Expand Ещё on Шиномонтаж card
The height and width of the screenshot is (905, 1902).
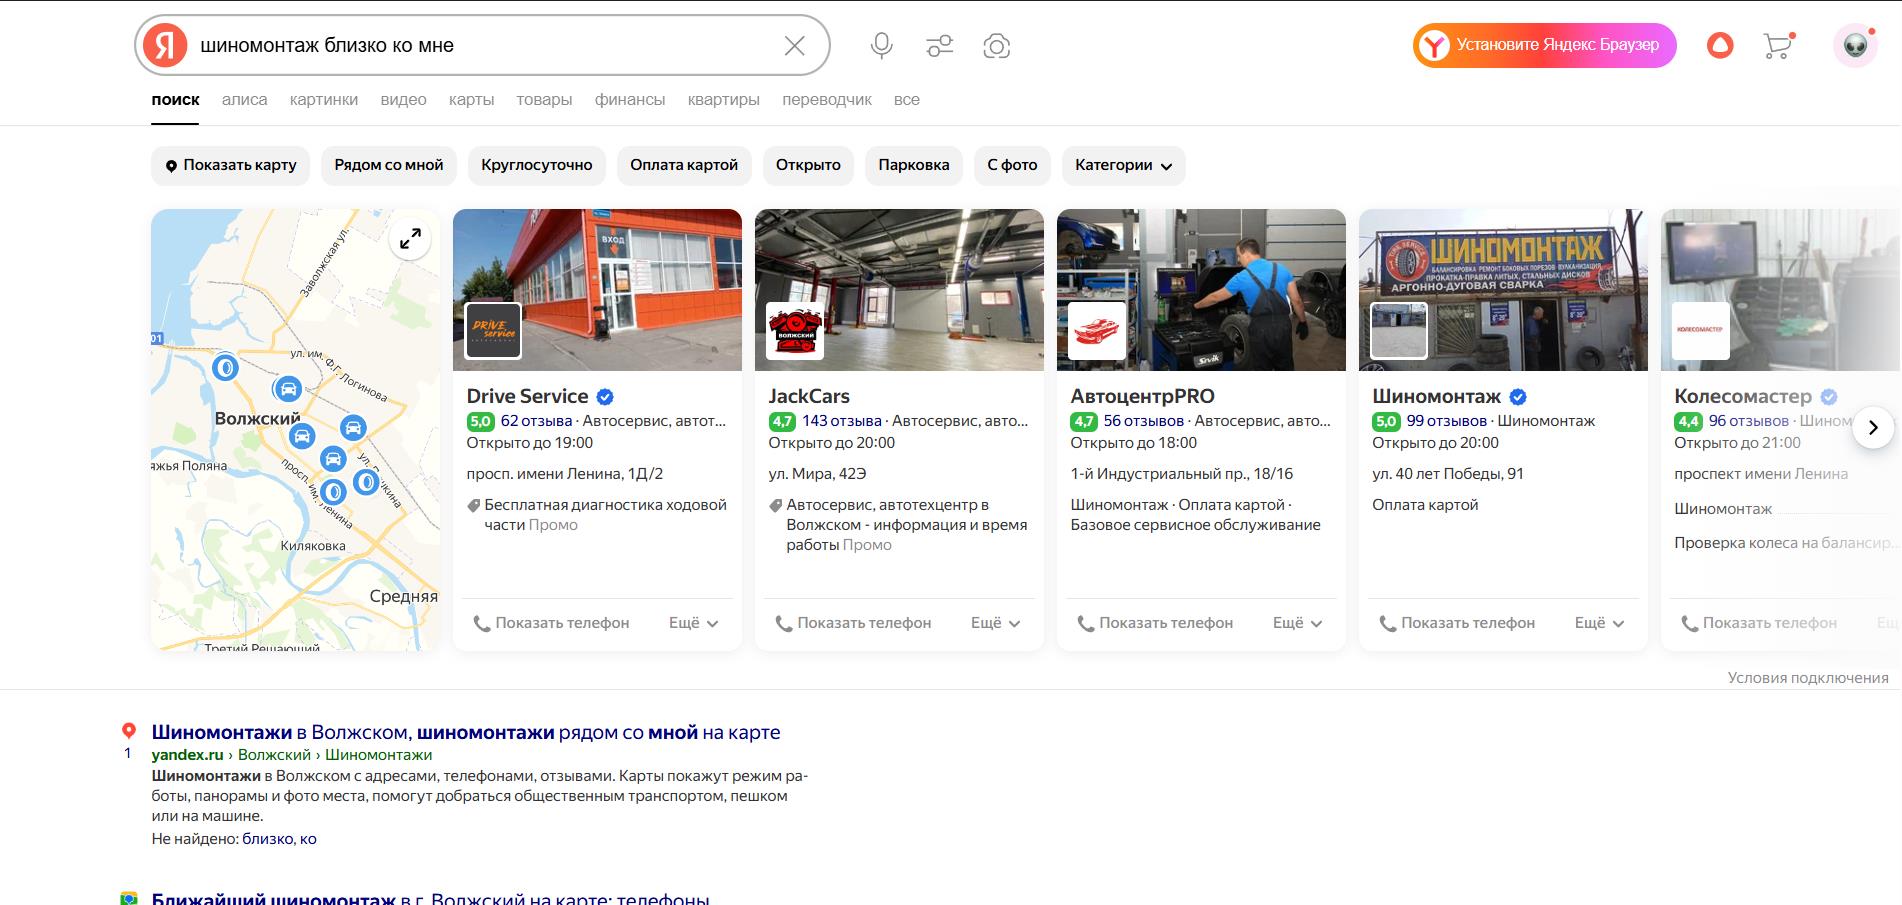[1600, 623]
